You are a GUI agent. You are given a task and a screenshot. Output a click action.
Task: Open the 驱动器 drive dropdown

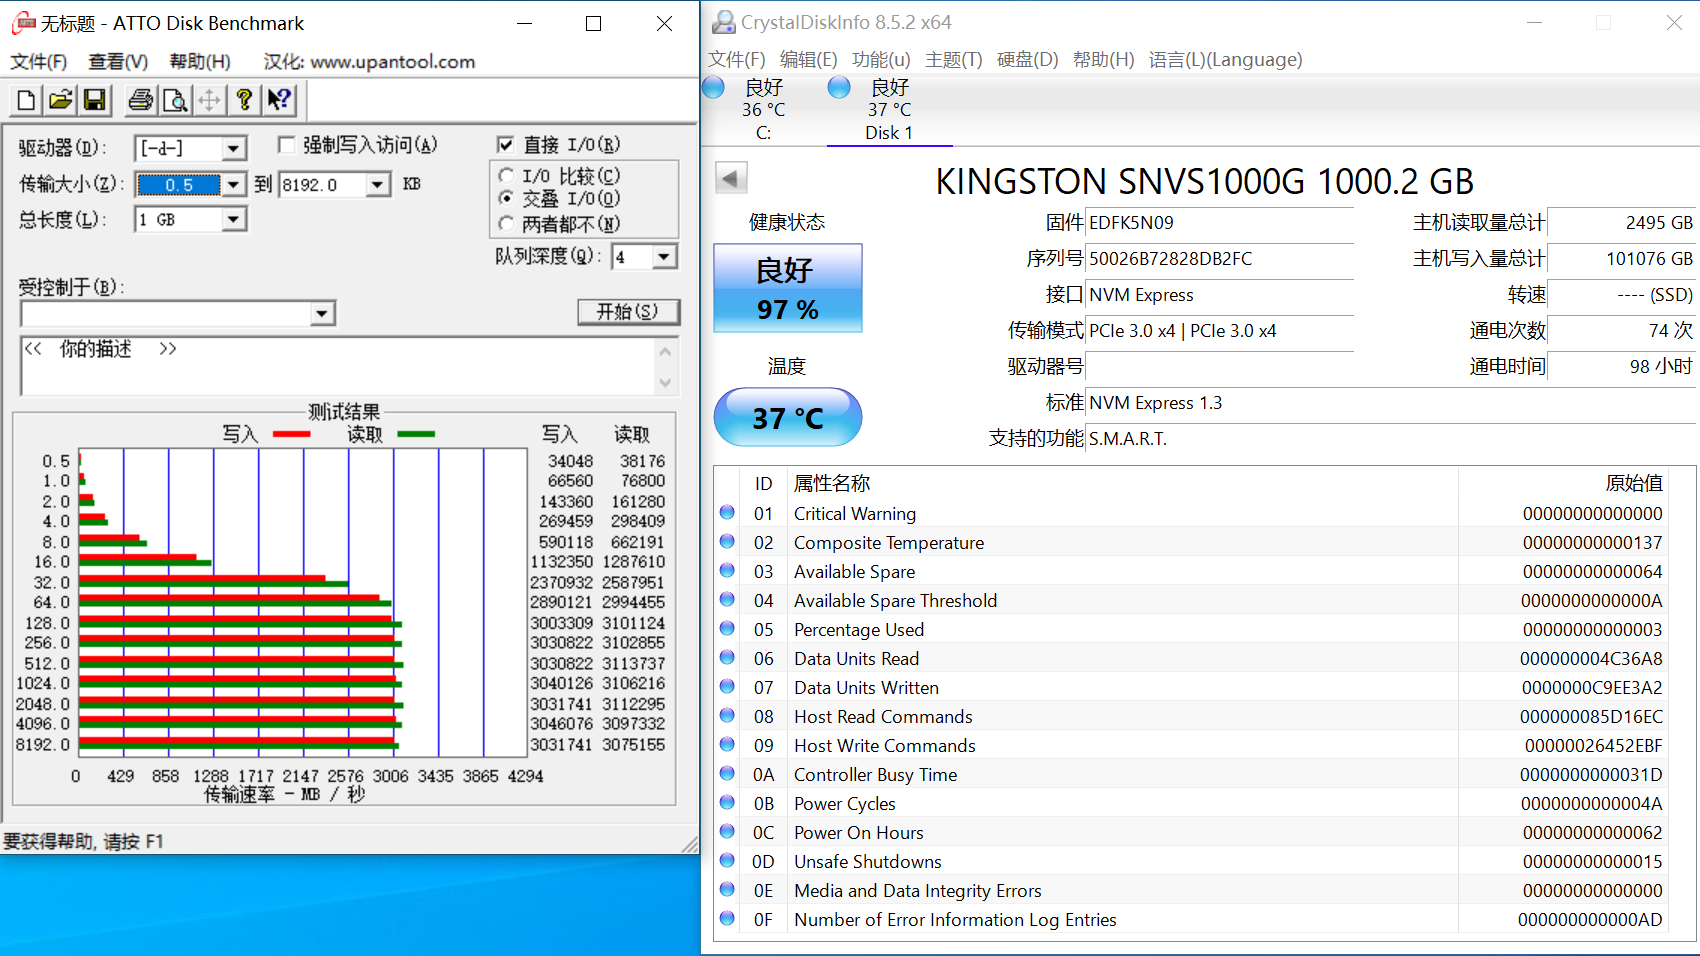[233, 149]
